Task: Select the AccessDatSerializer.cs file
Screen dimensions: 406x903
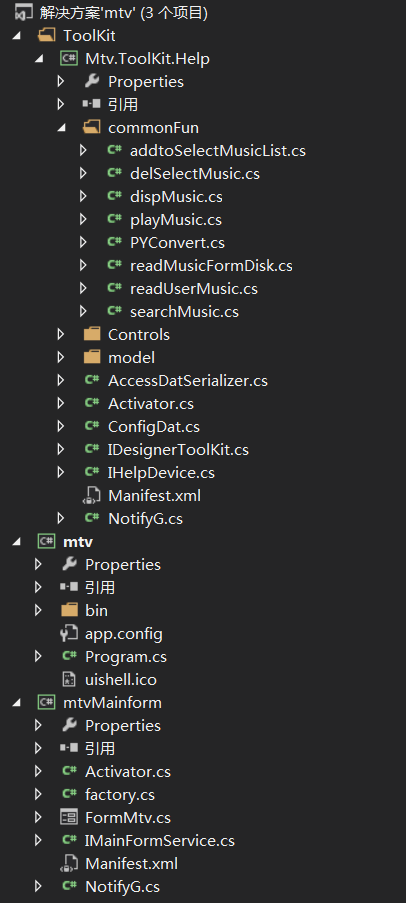Action: pyautogui.click(x=188, y=381)
